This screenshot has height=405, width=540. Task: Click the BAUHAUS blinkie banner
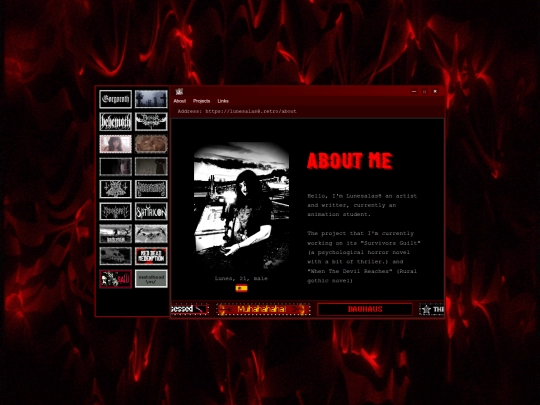pyautogui.click(x=365, y=309)
